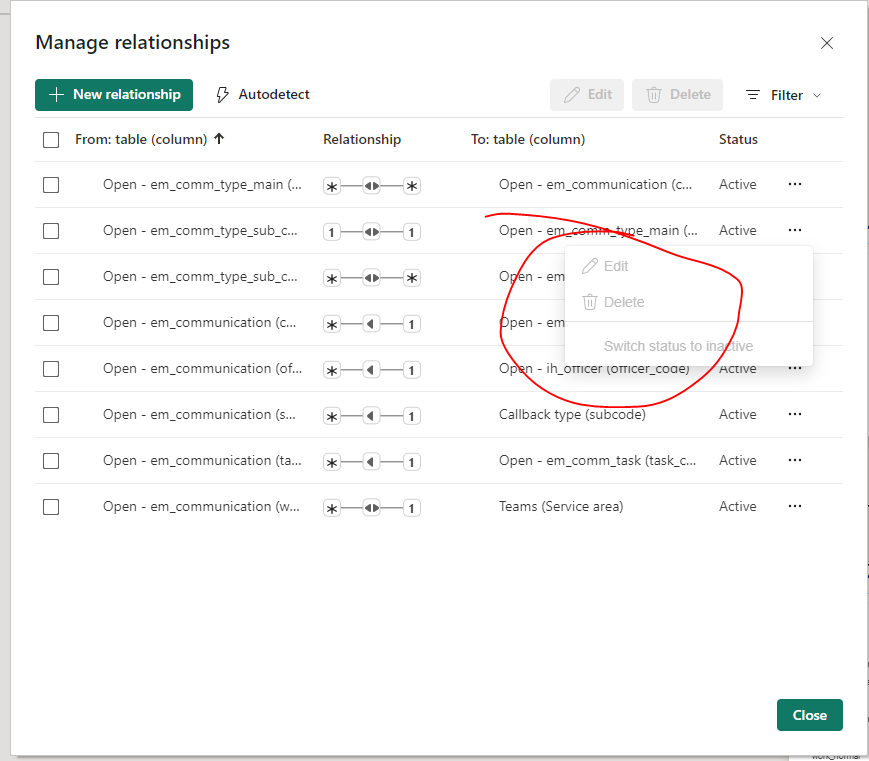869x761 pixels.
Task: Click many-to-one icon in em_comm_task row
Action: [372, 462]
